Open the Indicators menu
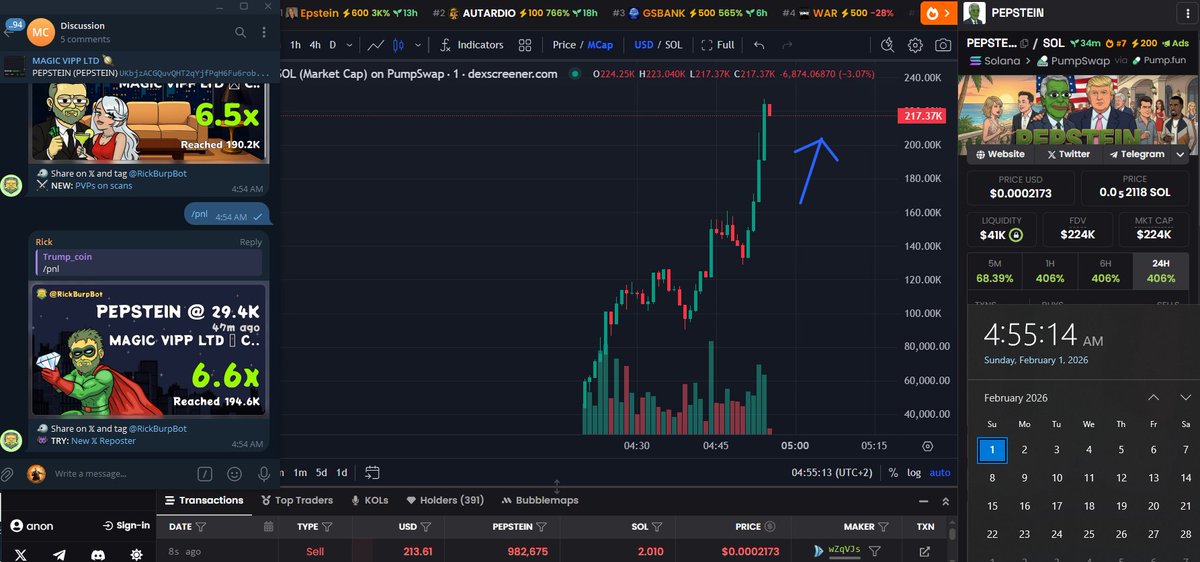This screenshot has height=562, width=1200. point(472,45)
